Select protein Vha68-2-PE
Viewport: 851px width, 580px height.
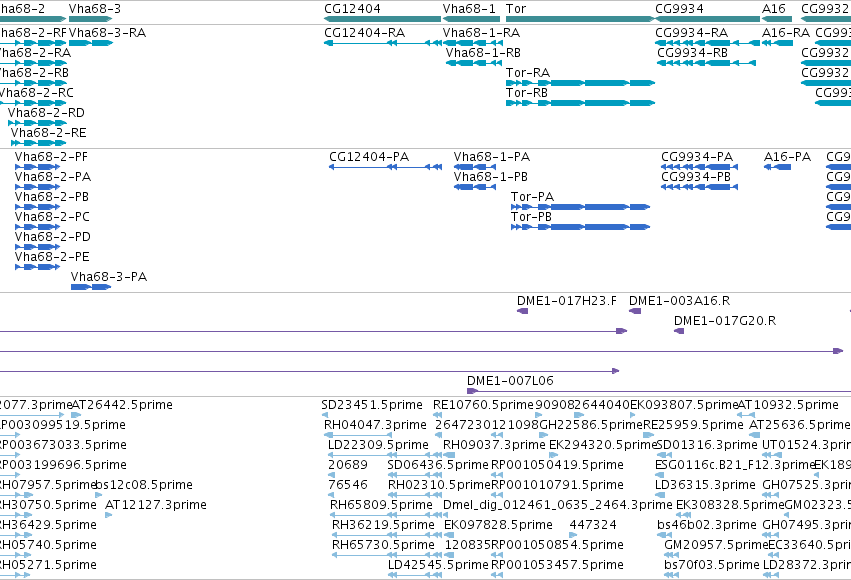point(52,257)
